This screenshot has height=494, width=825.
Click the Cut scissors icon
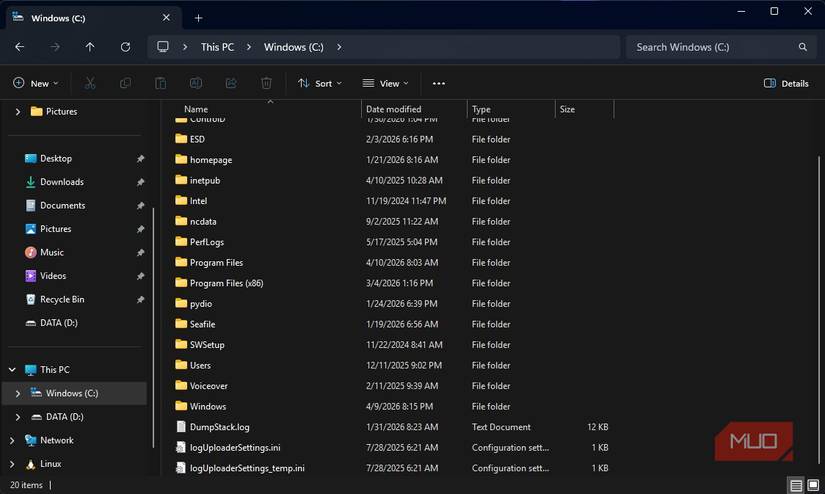pos(90,83)
